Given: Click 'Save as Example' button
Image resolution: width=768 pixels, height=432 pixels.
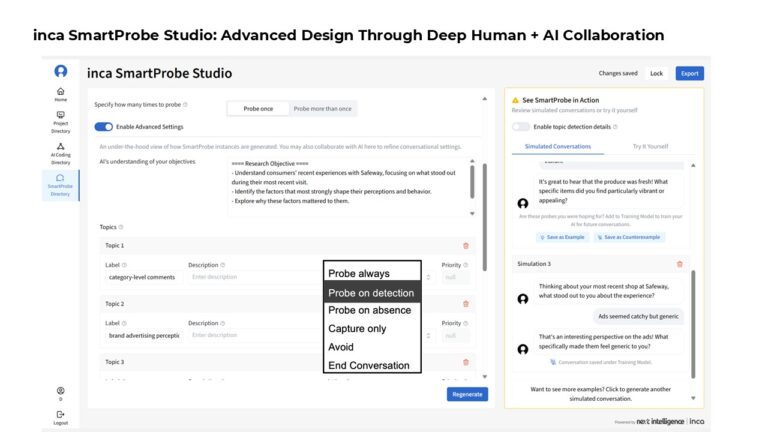Looking at the screenshot, I should (x=562, y=237).
